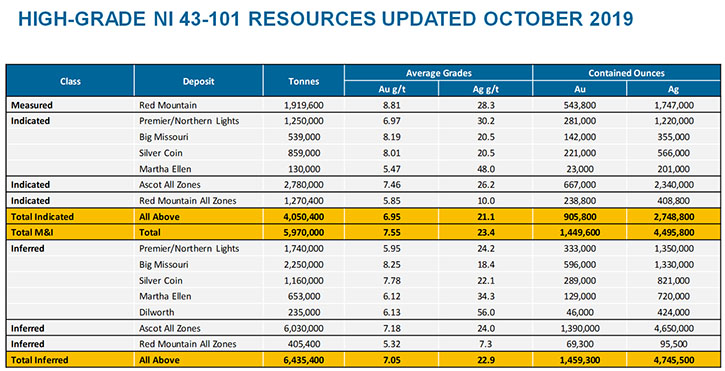
Task: Select the Deposit column header
Action: (x=198, y=81)
